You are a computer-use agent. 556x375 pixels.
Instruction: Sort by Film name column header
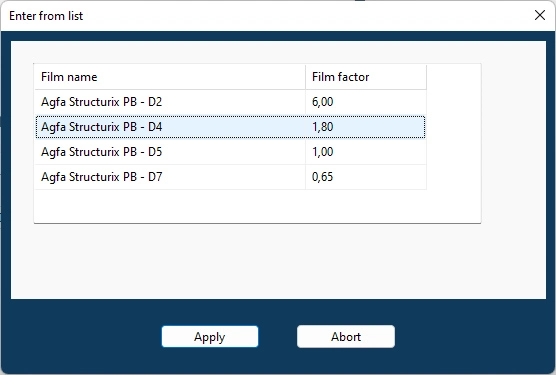(x=170, y=77)
